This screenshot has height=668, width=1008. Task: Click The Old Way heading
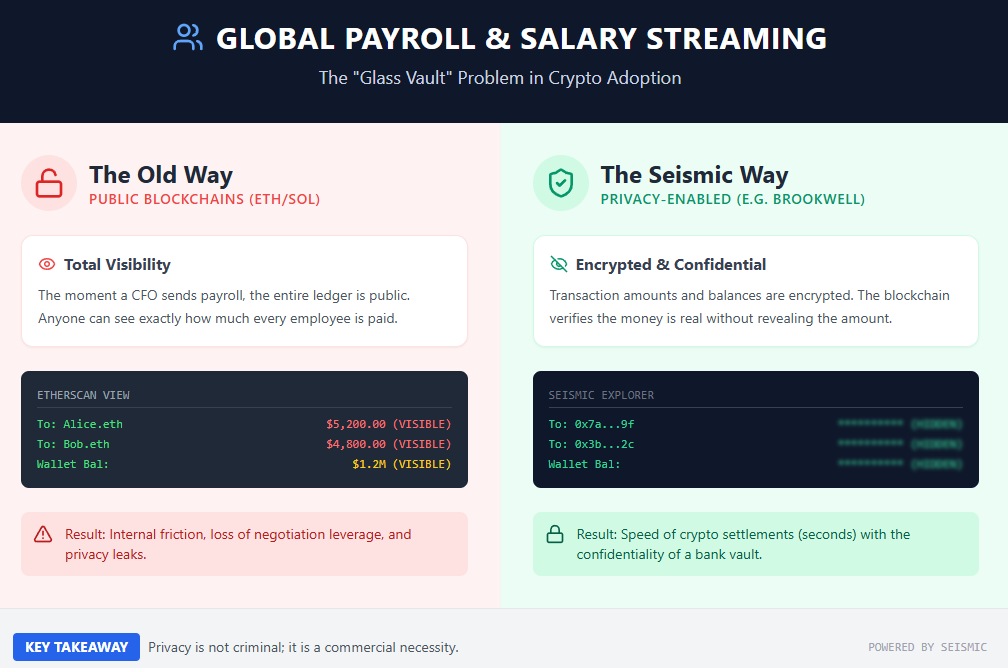[161, 175]
